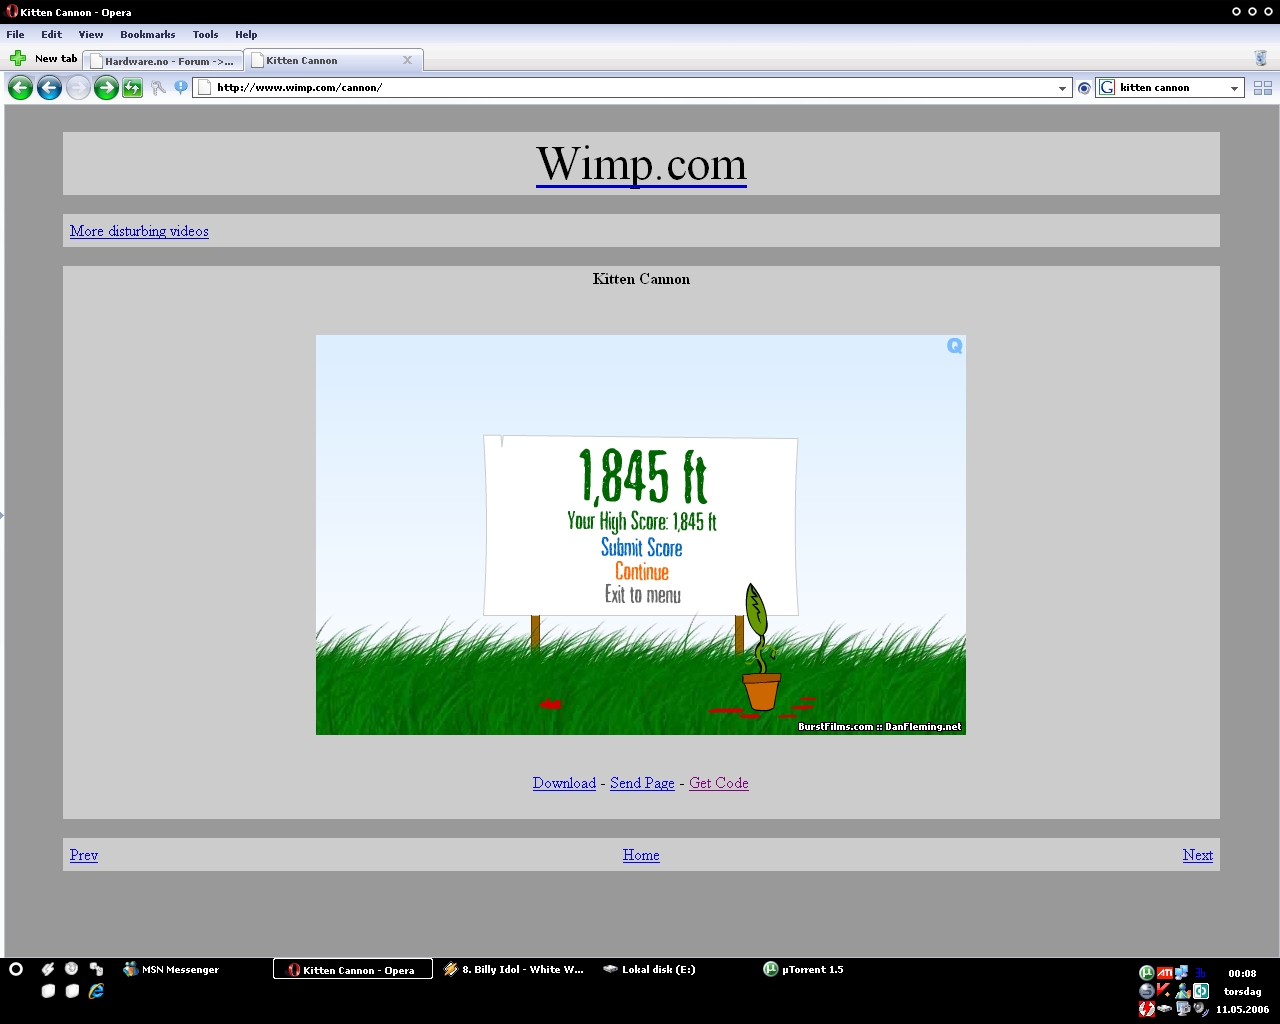The width and height of the screenshot is (1280, 1024).
Task: Open the closed tabs trash can
Action: [x=1260, y=59]
